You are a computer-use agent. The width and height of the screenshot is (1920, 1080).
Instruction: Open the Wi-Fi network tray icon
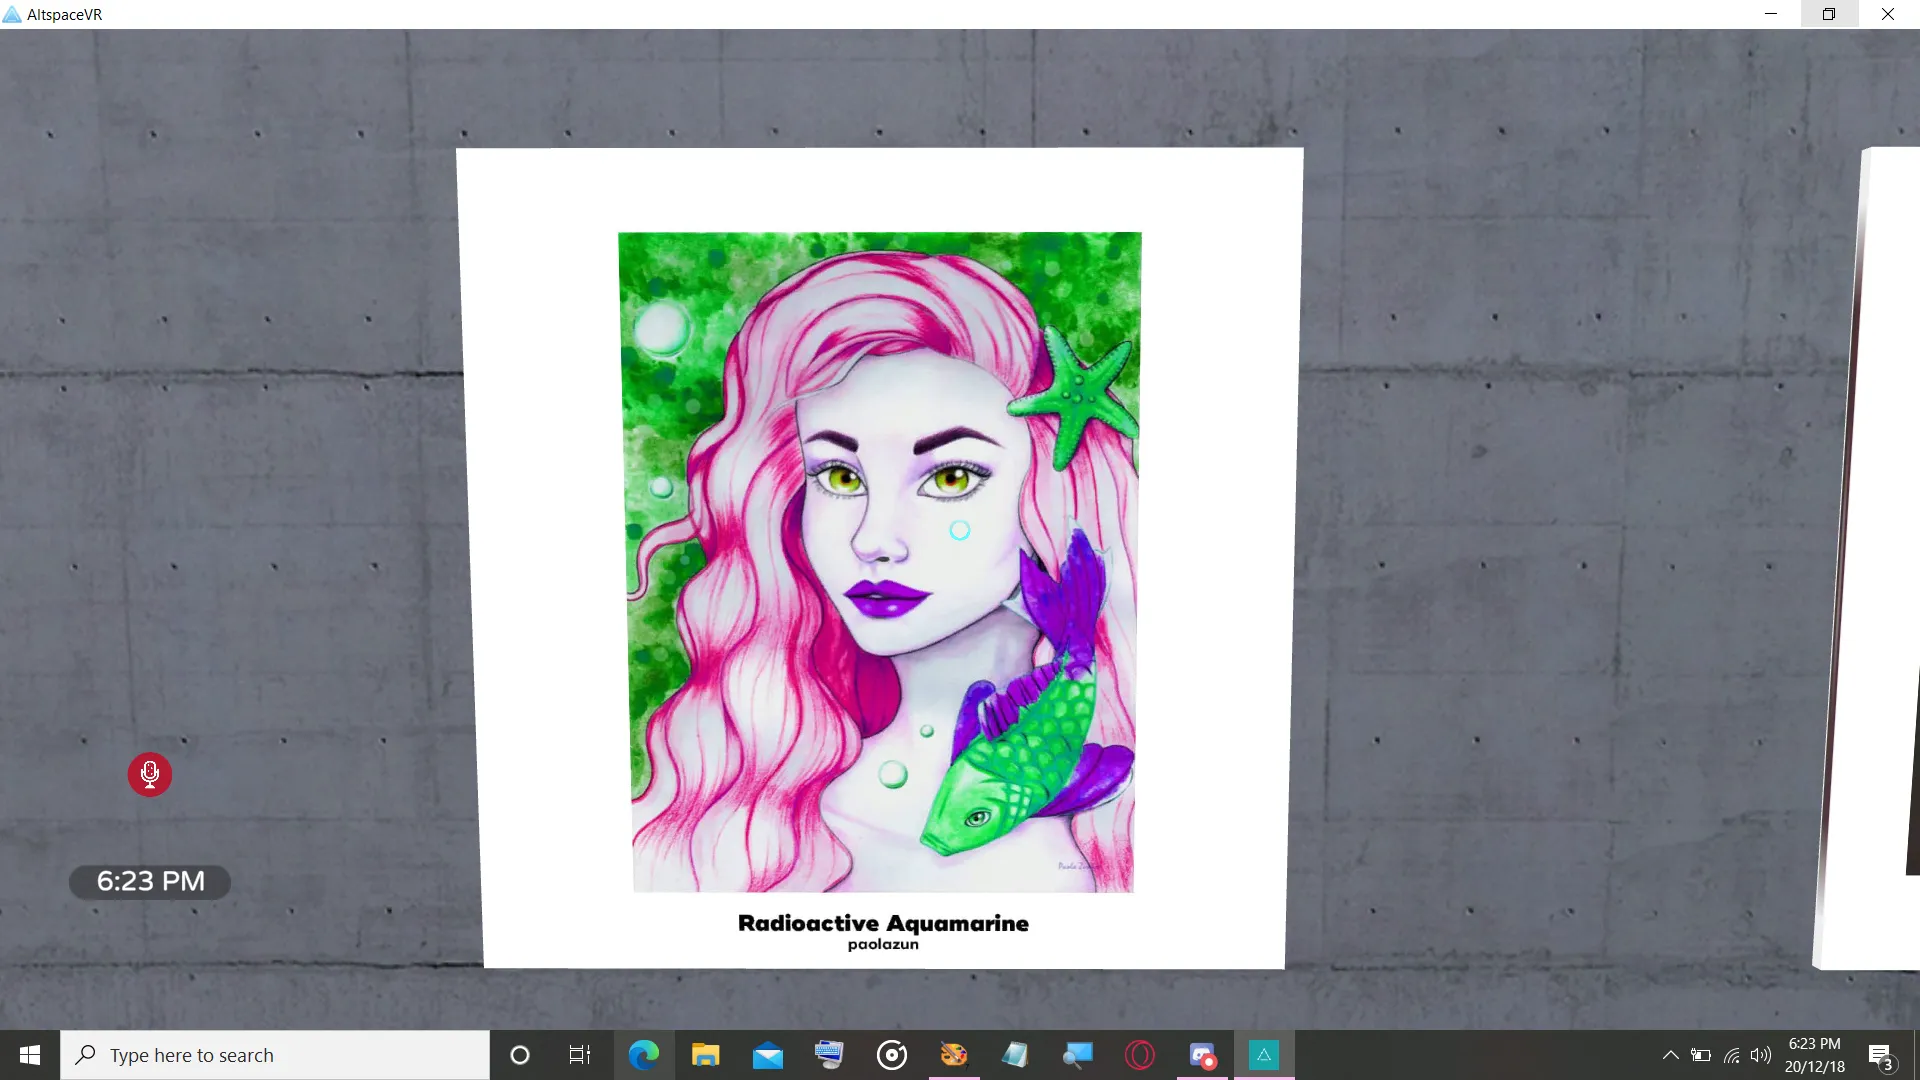(x=1731, y=1055)
